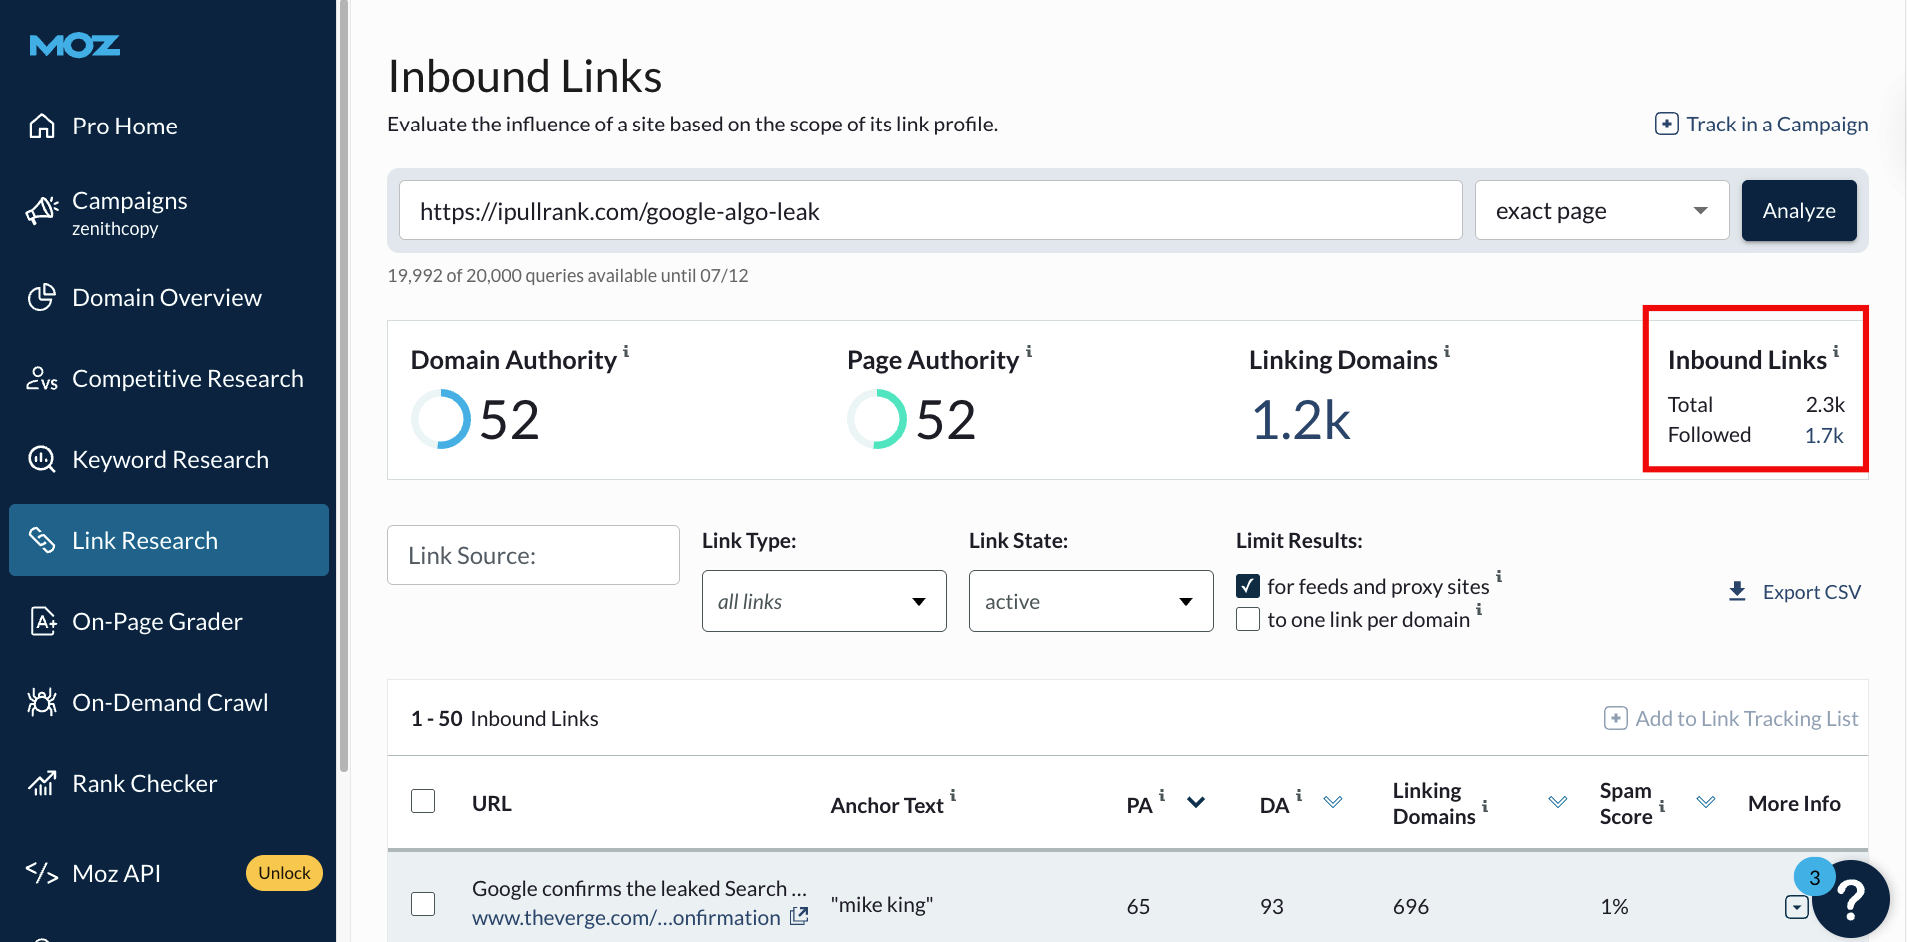The image size is (1907, 942).
Task: Click the Domain Overview pie chart icon
Action: pos(41,297)
